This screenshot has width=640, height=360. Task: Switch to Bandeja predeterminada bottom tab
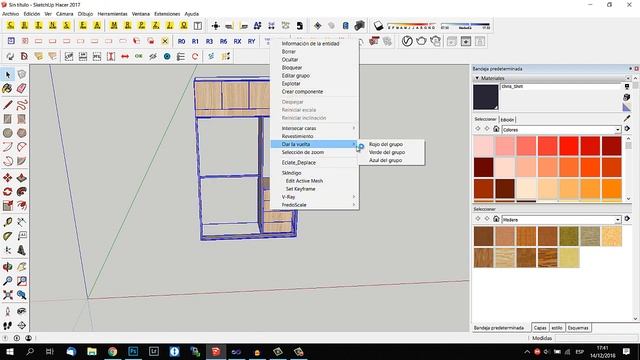point(499,328)
